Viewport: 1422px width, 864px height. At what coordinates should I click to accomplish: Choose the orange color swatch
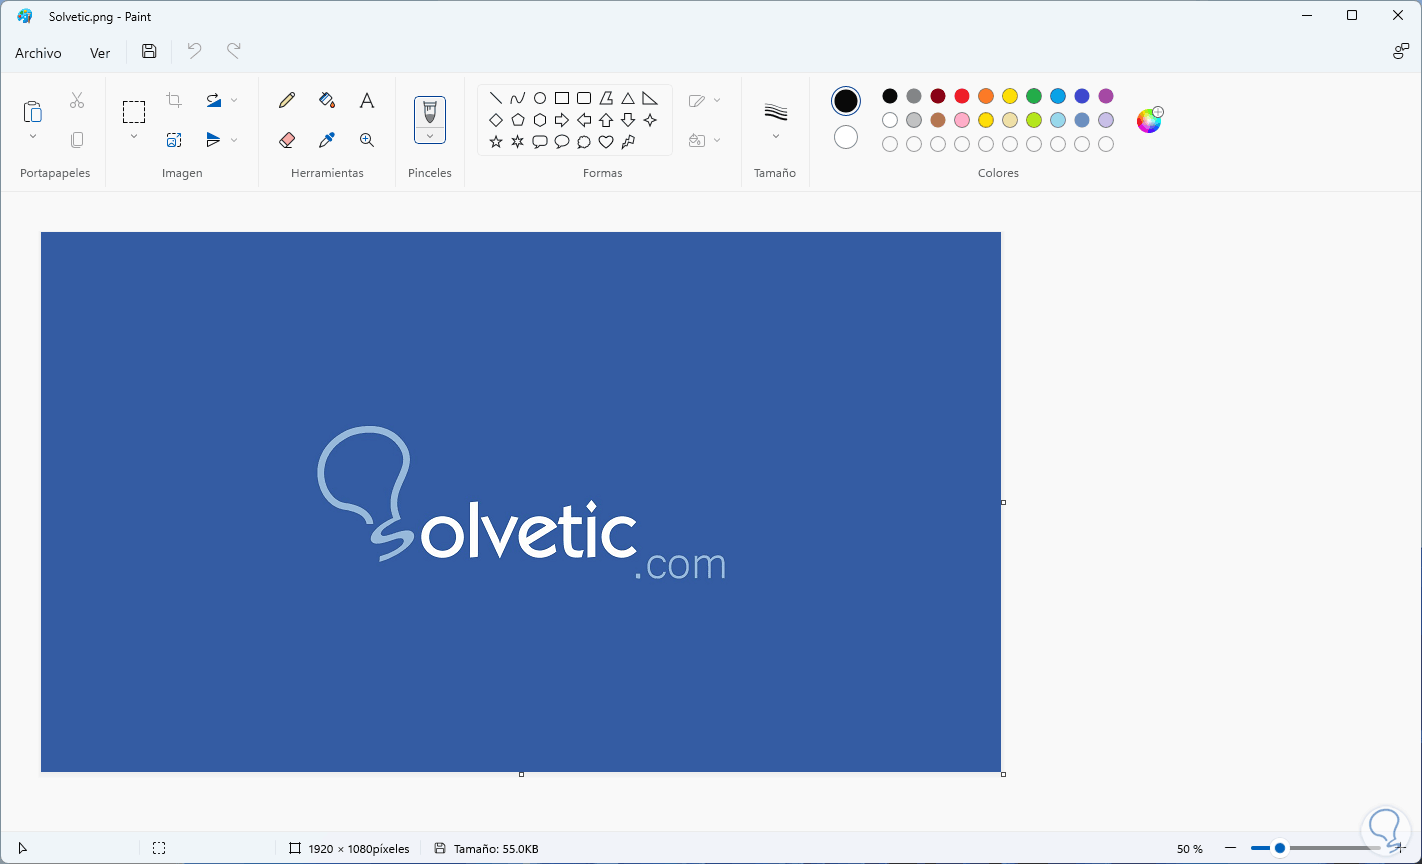(986, 96)
